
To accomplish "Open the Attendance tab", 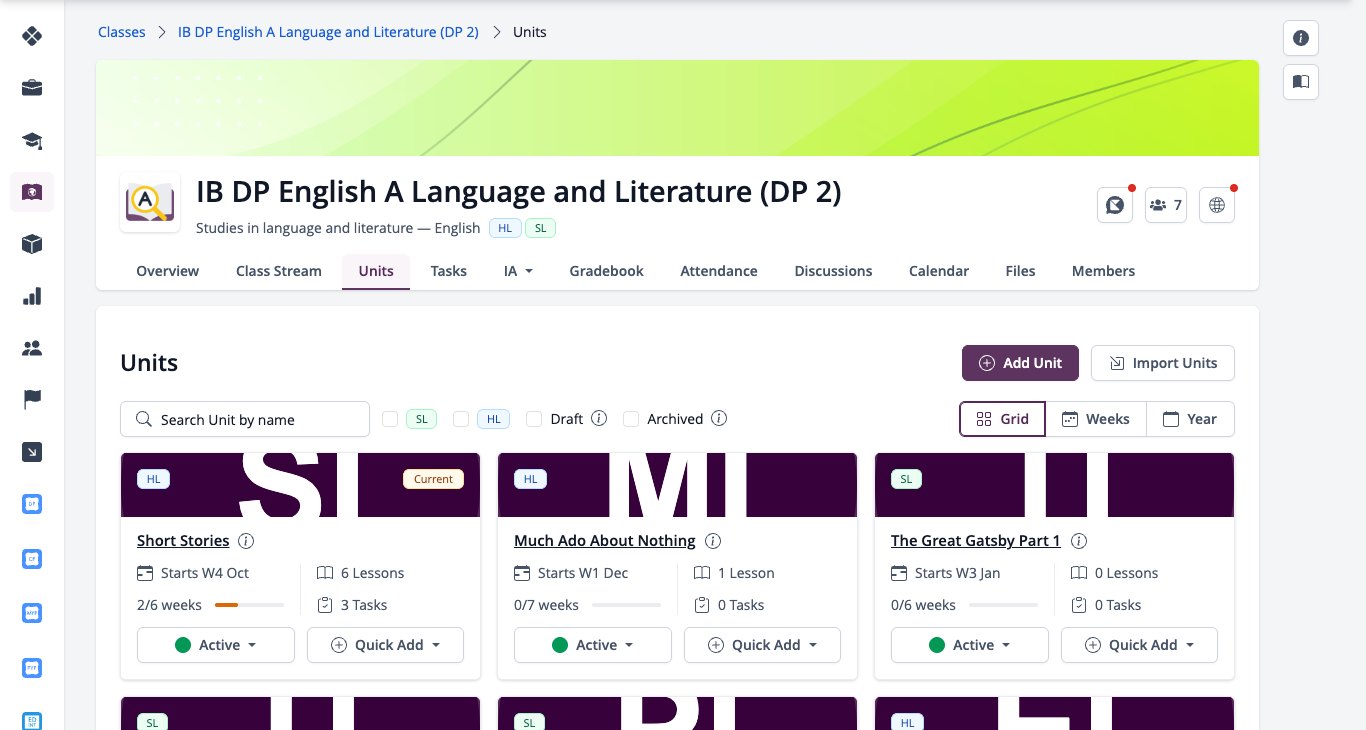I will (719, 271).
